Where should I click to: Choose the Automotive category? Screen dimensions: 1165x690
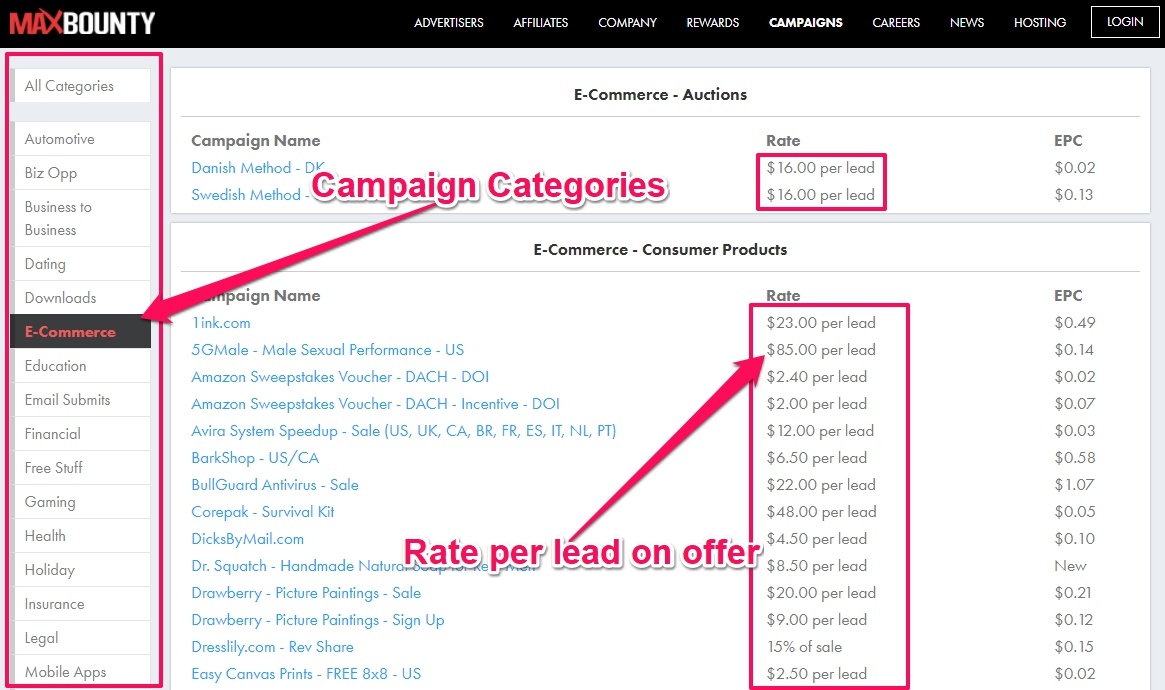(82, 139)
